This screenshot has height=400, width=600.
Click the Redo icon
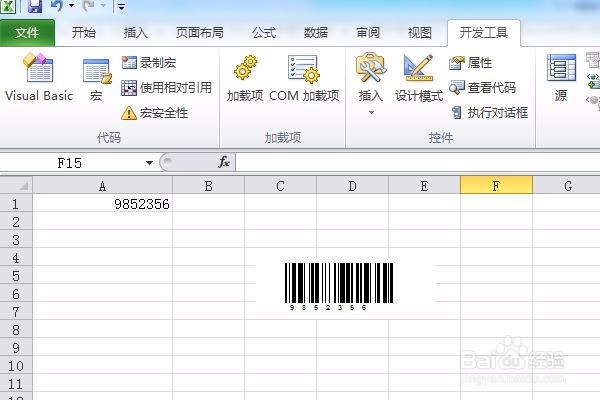(x=89, y=6)
